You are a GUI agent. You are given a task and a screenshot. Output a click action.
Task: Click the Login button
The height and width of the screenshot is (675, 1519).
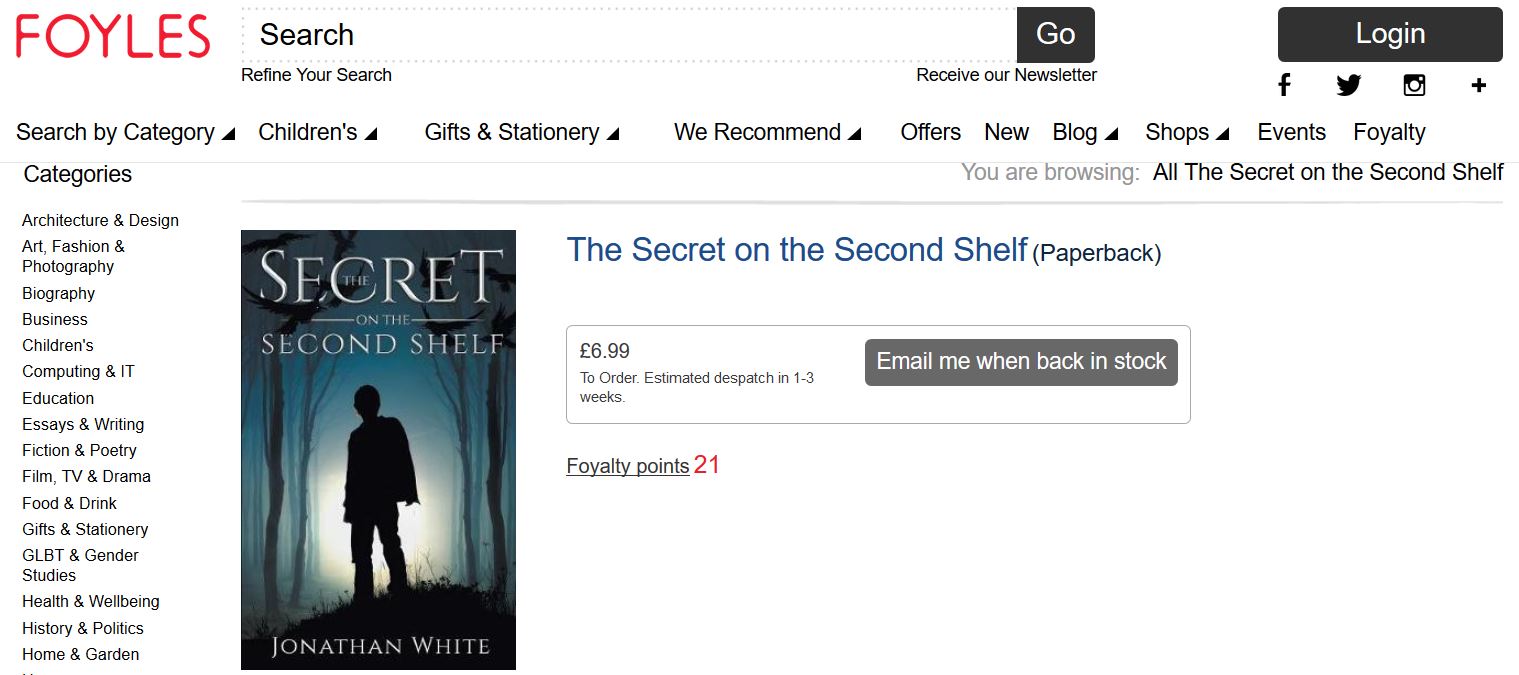click(1390, 34)
